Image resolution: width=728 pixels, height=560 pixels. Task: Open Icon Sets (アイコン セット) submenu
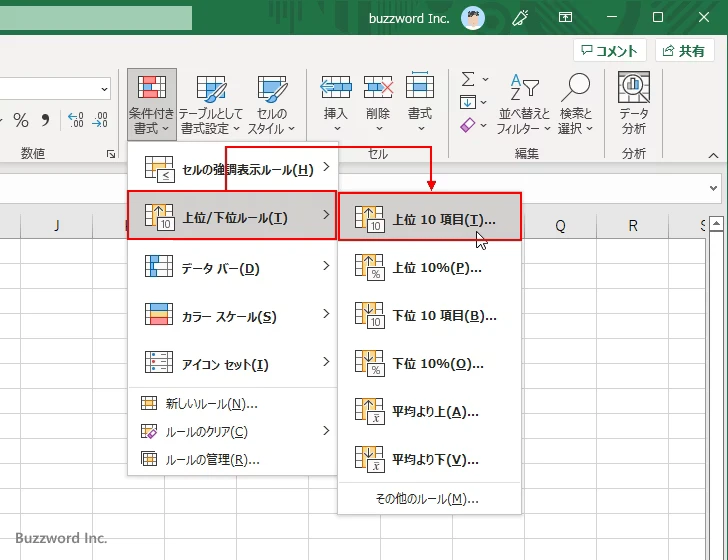pyautogui.click(x=233, y=363)
